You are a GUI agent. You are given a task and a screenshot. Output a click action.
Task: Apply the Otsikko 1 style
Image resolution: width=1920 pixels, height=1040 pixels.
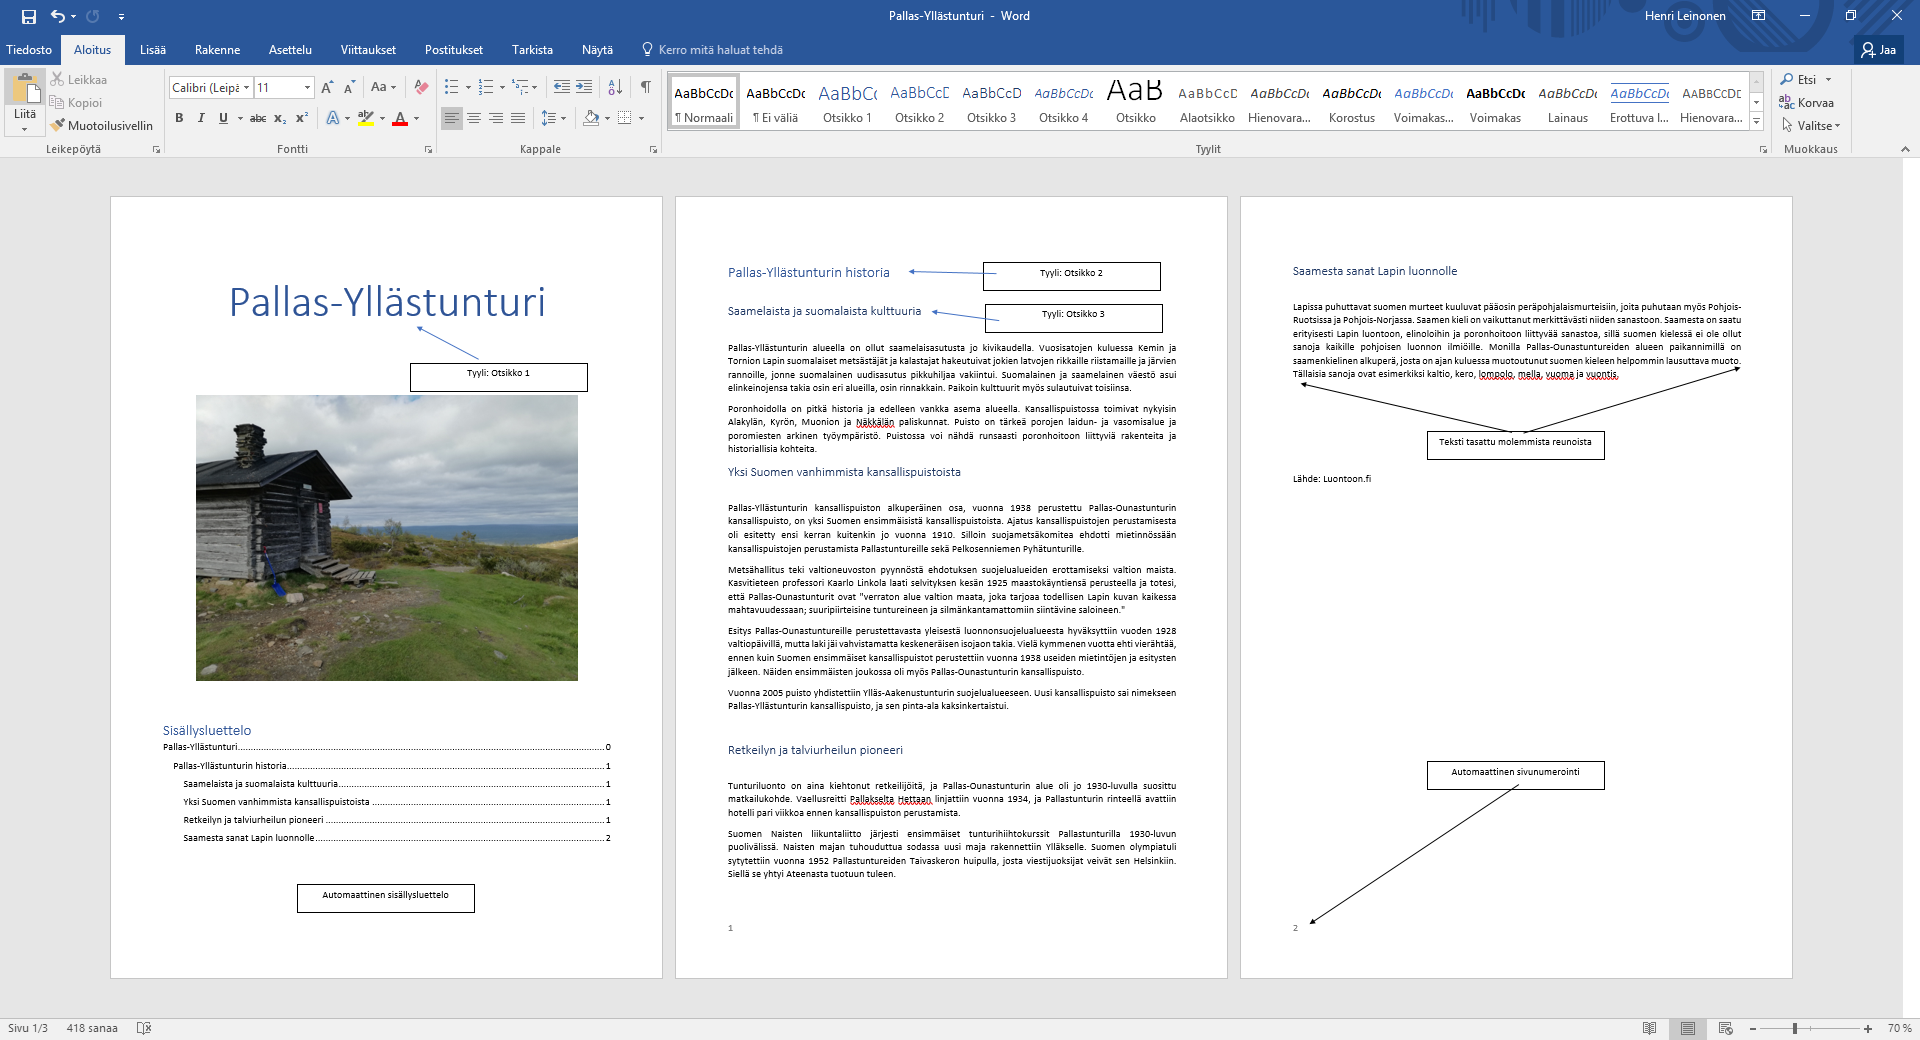click(x=847, y=102)
